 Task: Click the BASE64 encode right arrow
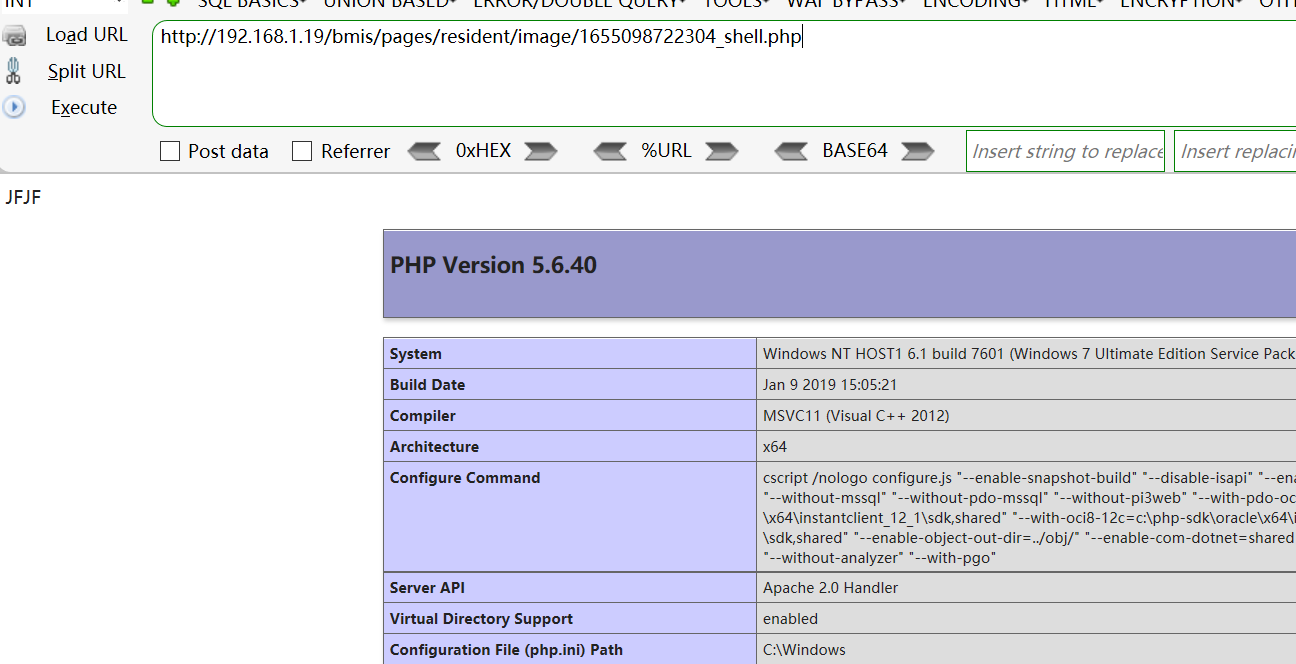pos(917,150)
